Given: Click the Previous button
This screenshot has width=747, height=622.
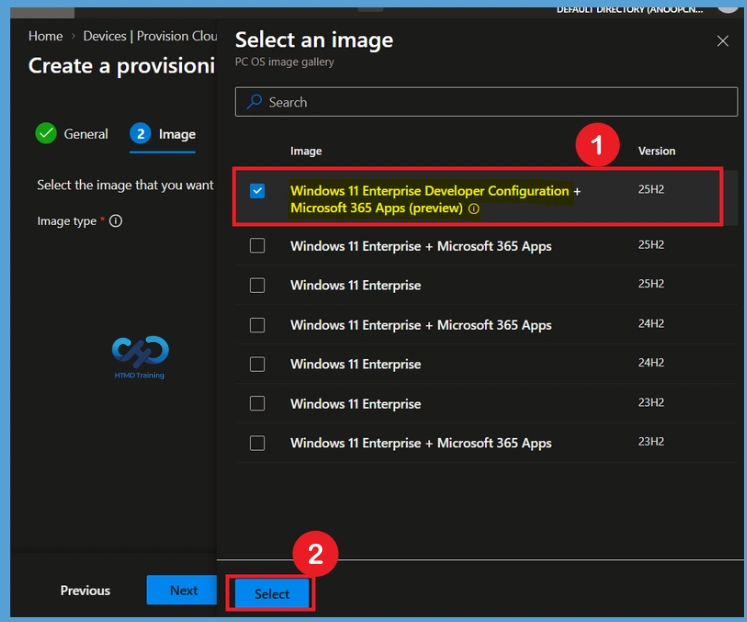Looking at the screenshot, I should 85,590.
